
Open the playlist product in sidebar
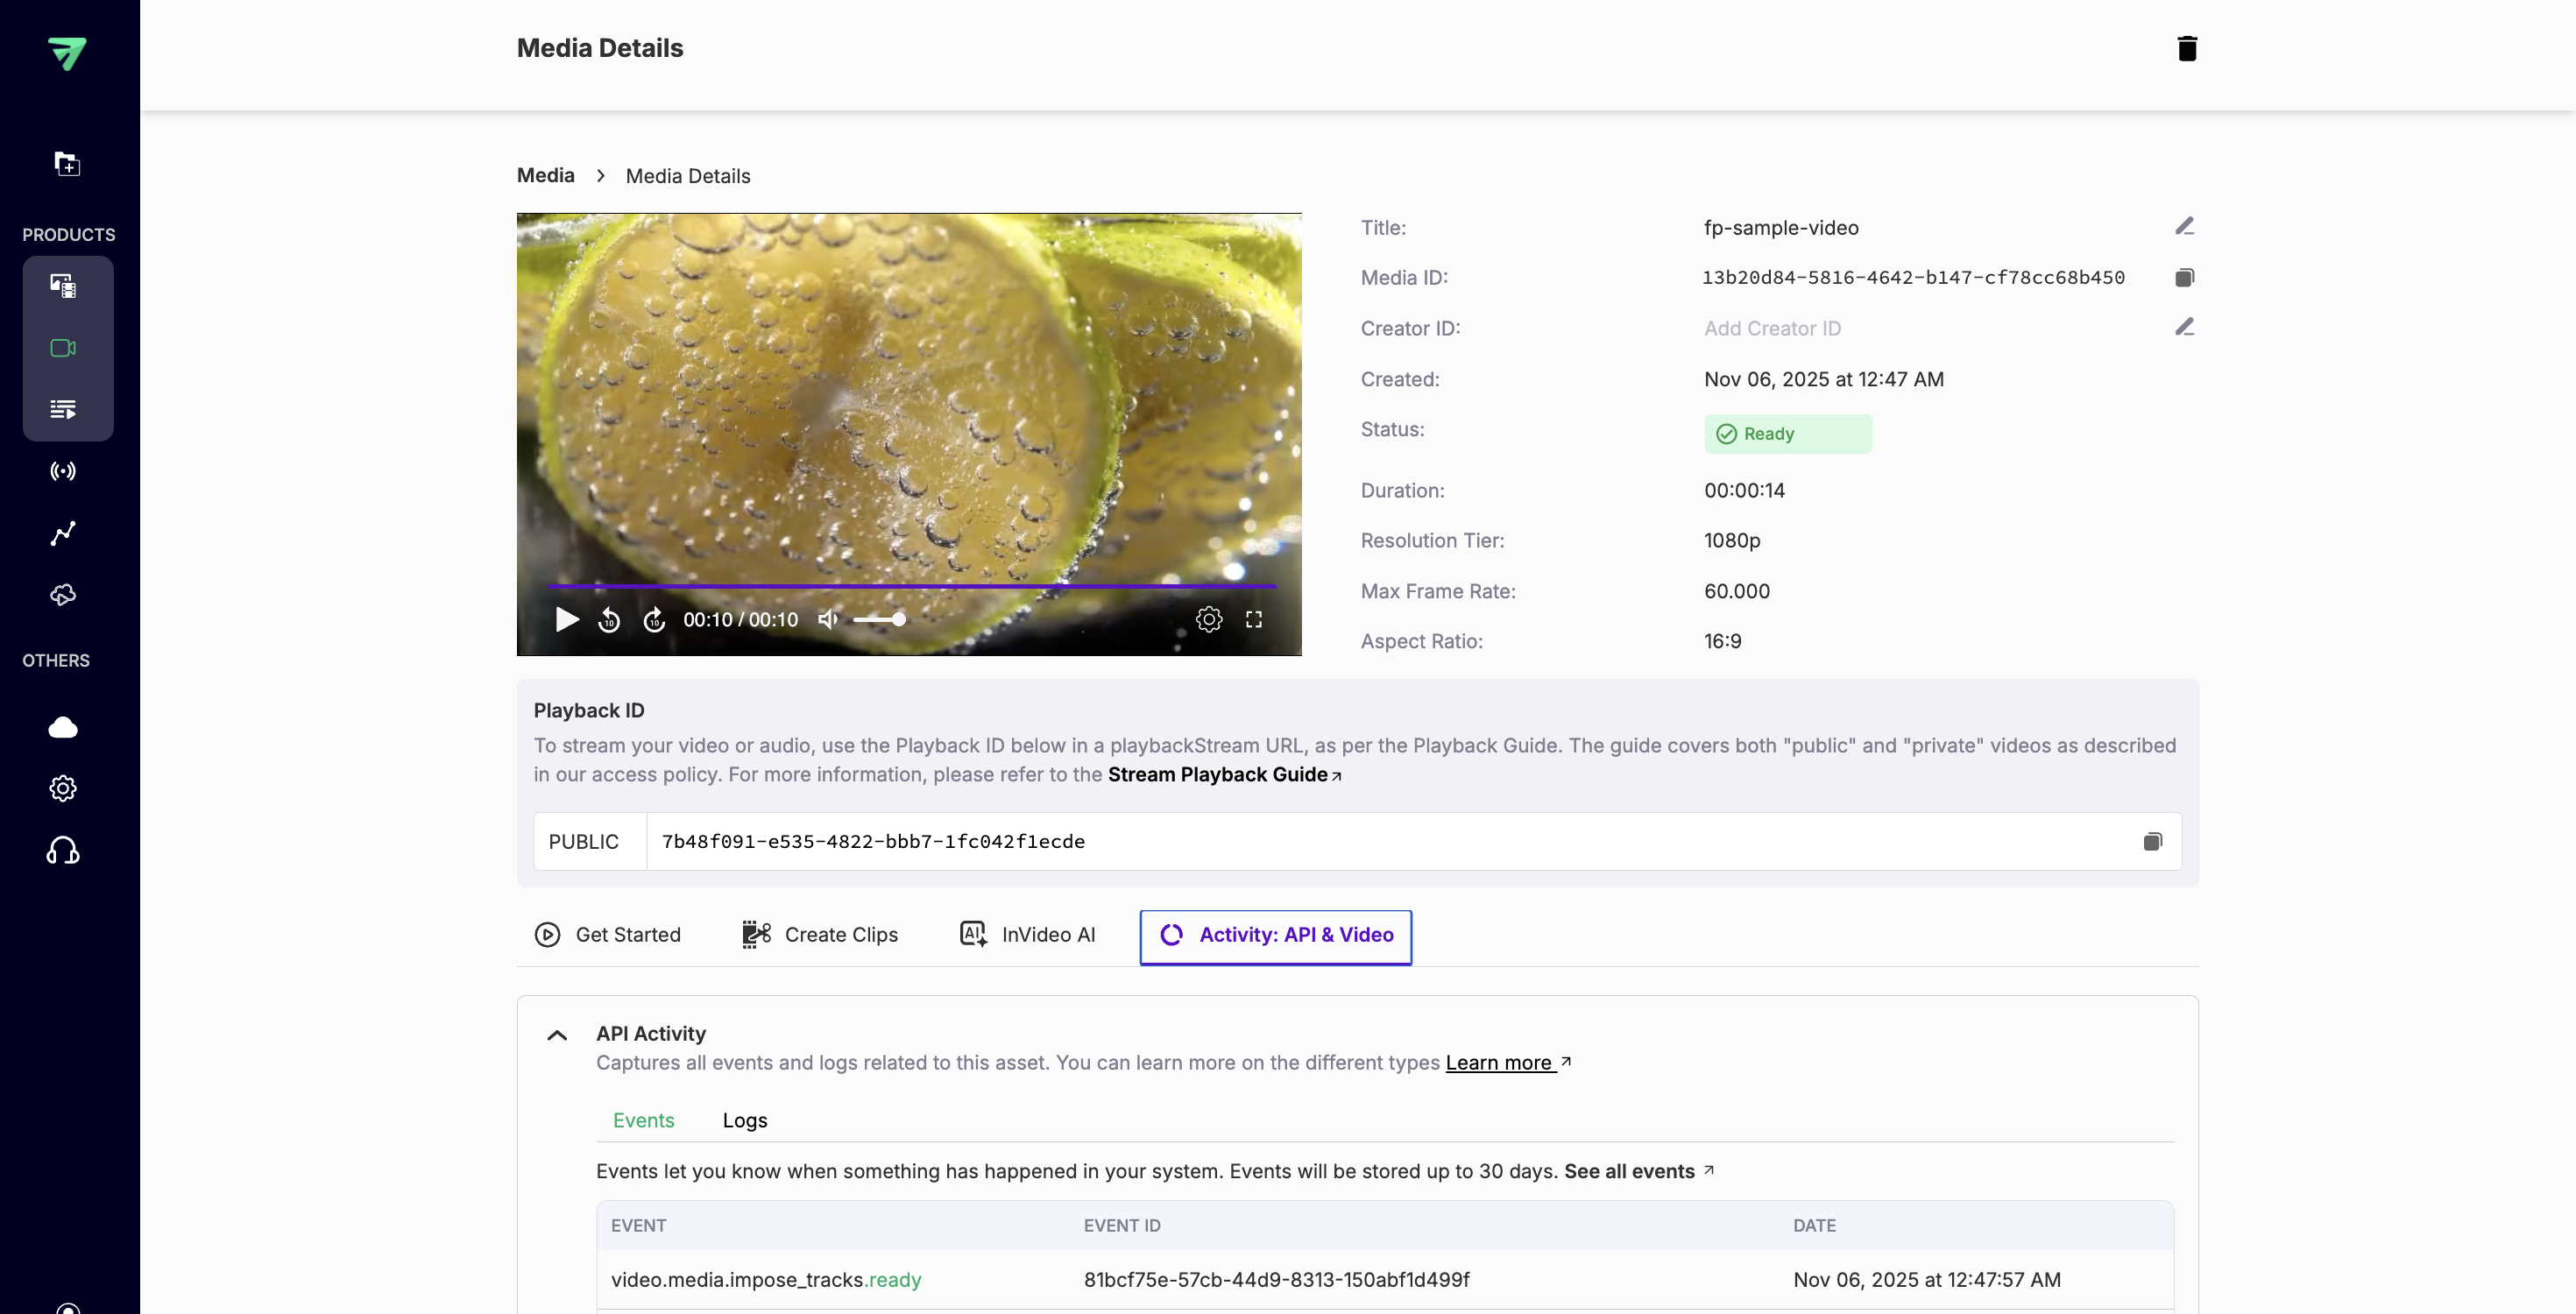(x=63, y=408)
